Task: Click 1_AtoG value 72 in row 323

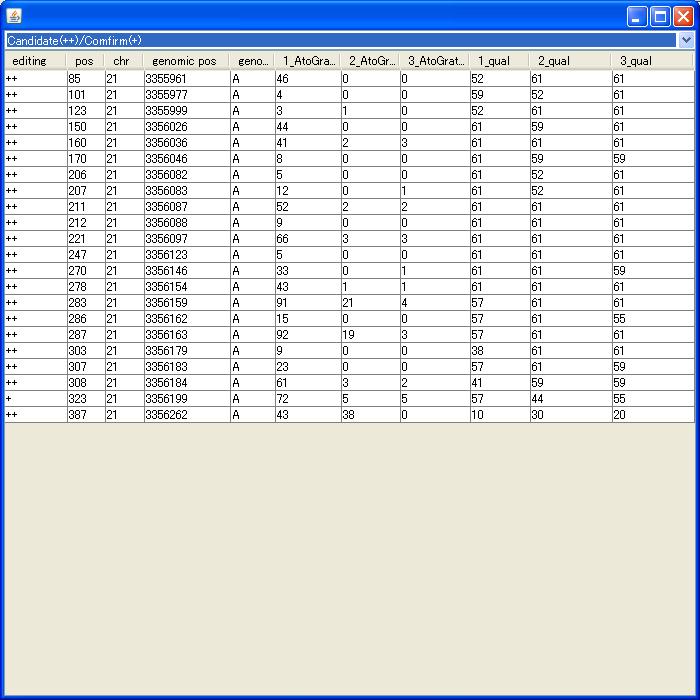Action: [x=308, y=399]
